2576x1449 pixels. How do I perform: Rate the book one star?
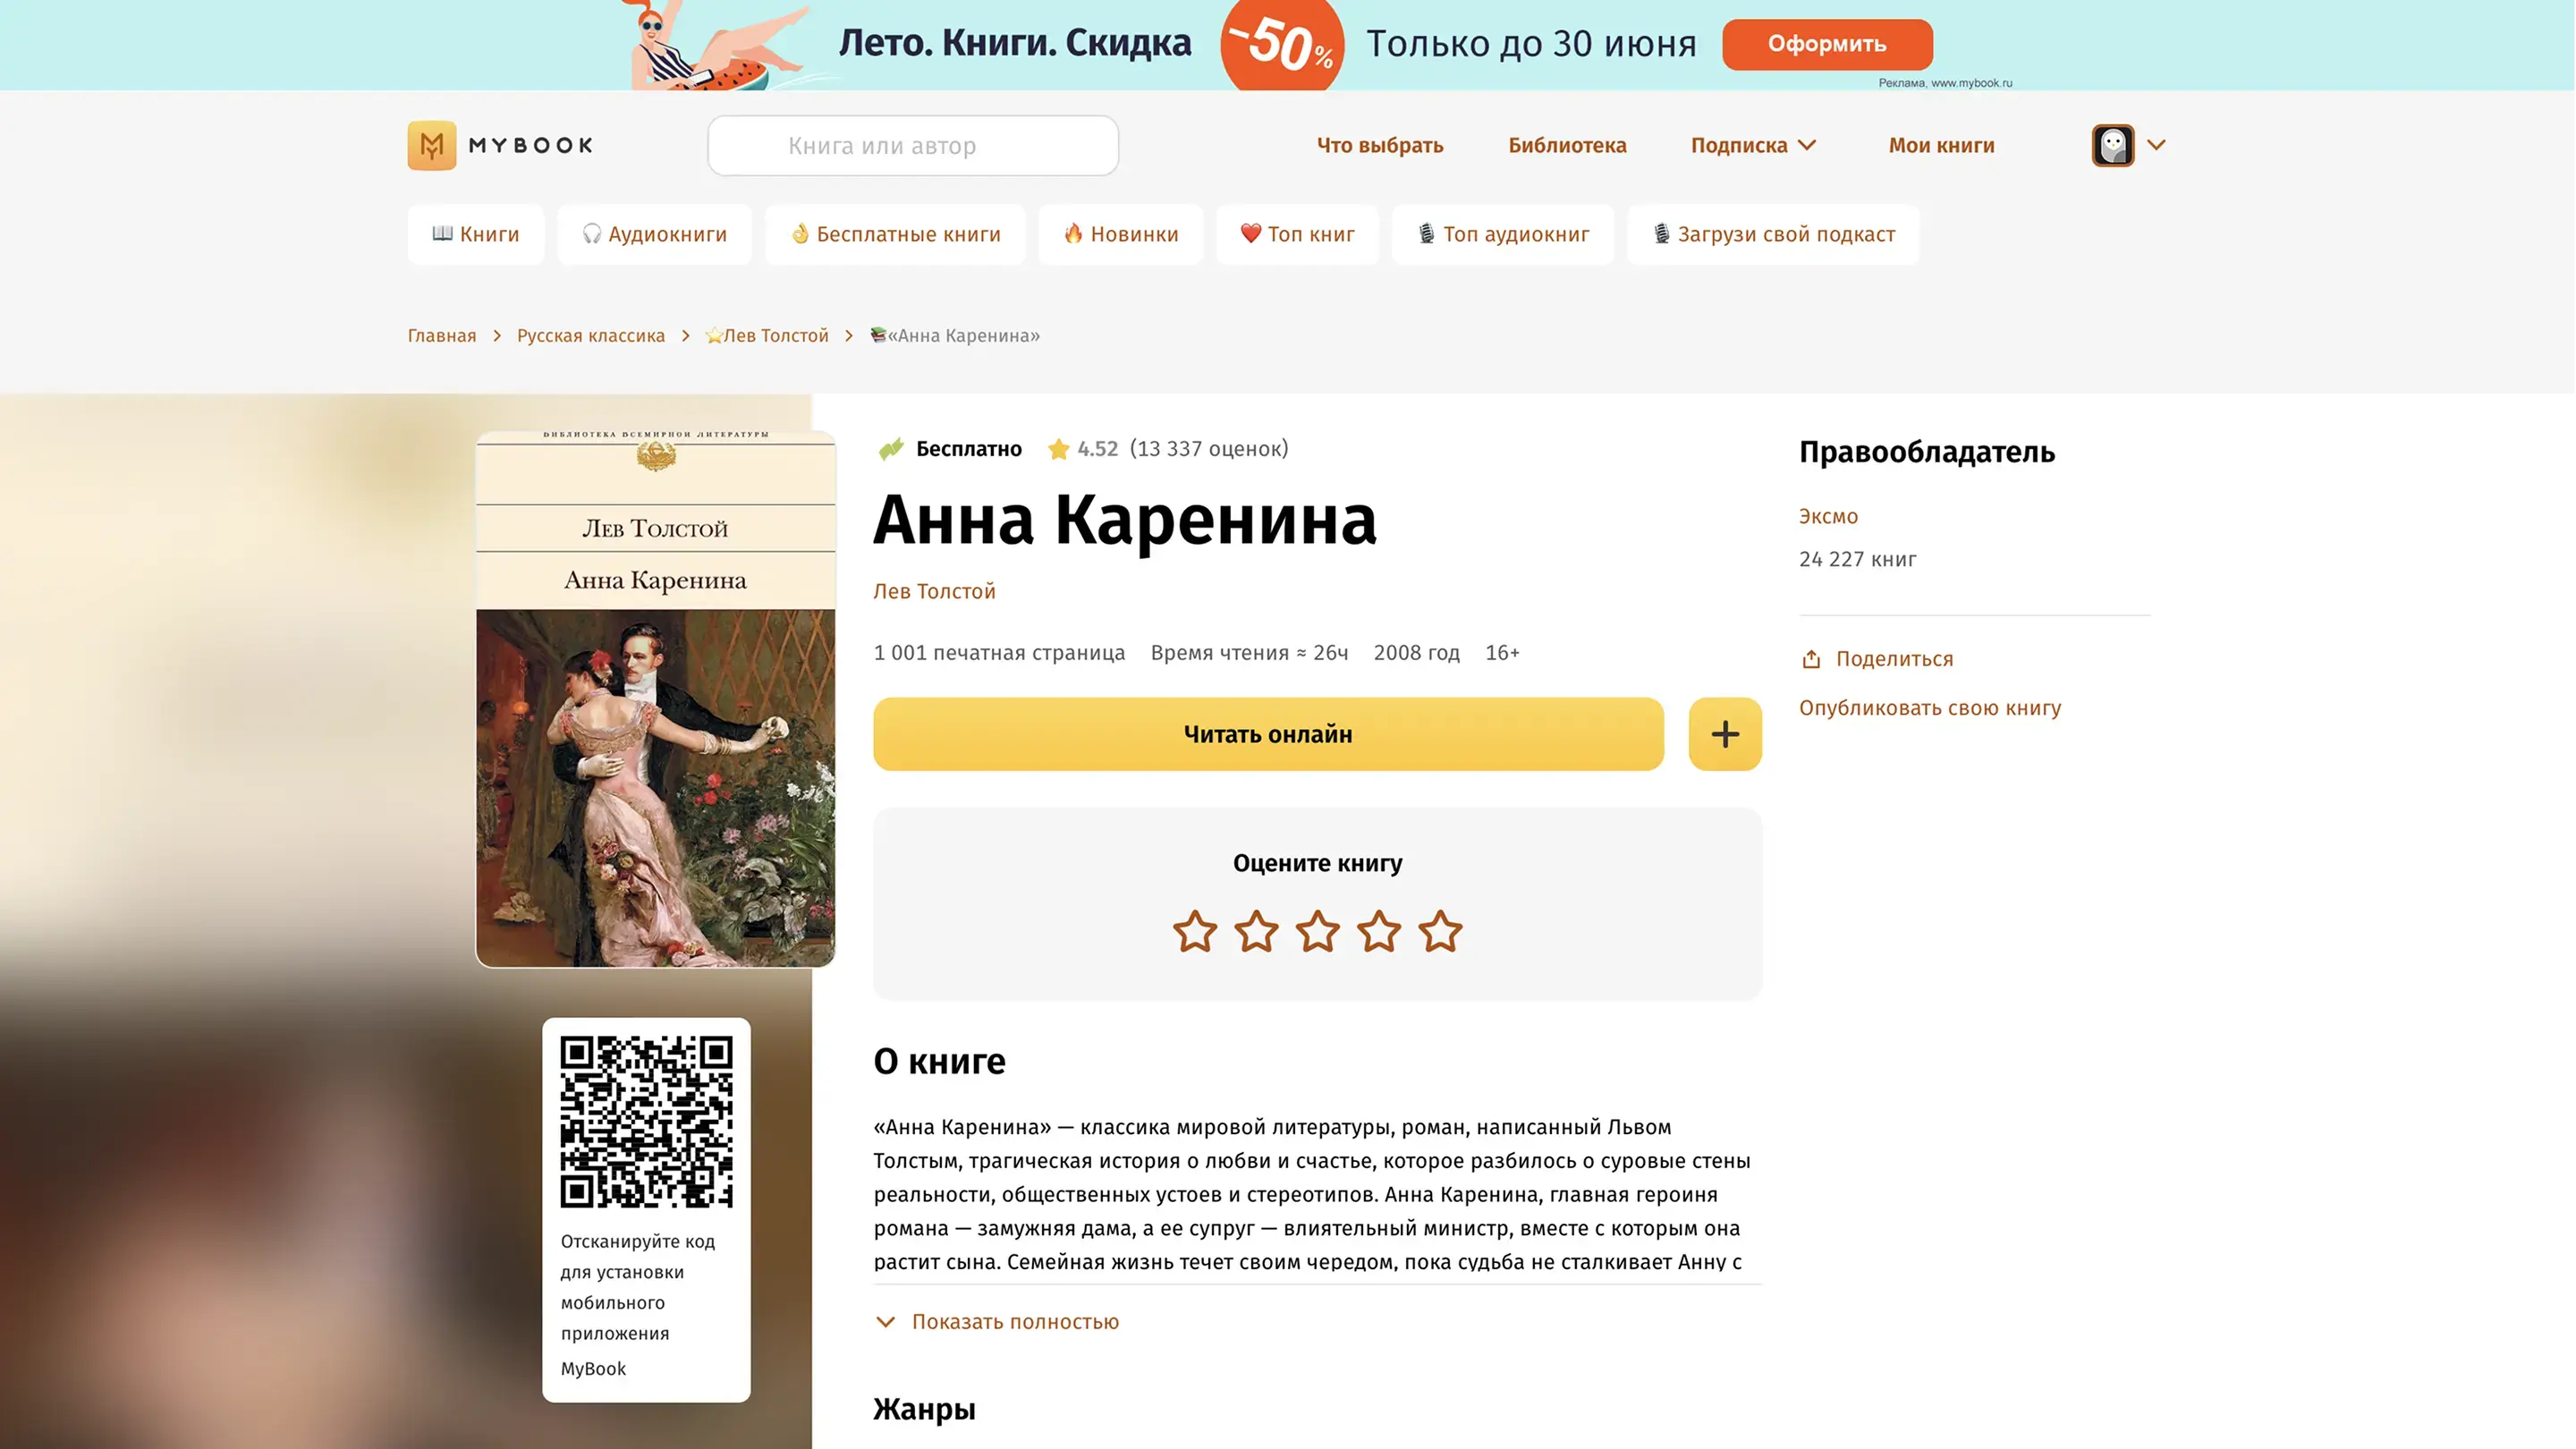click(1194, 931)
